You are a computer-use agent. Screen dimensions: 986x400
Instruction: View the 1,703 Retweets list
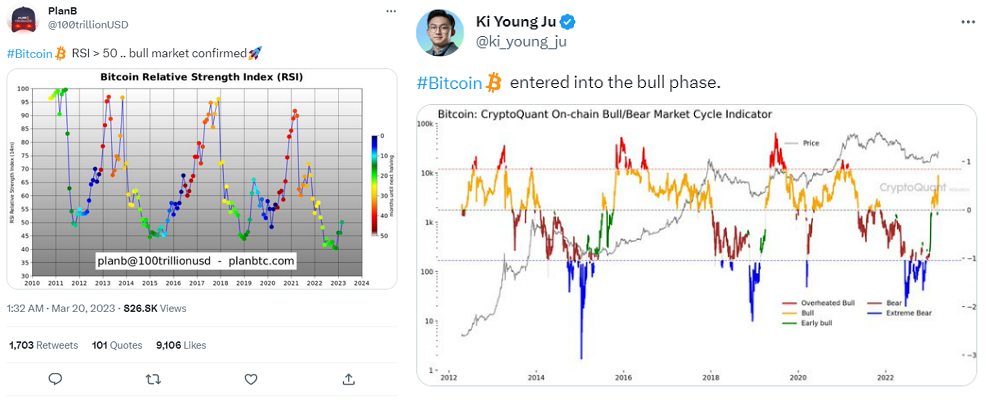click(x=43, y=345)
